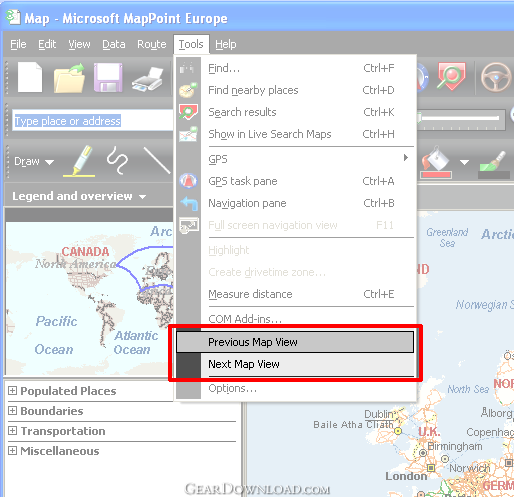The height and width of the screenshot is (497, 514).
Task: Click the Search results pushpin toolbar icon
Action: pos(451,76)
